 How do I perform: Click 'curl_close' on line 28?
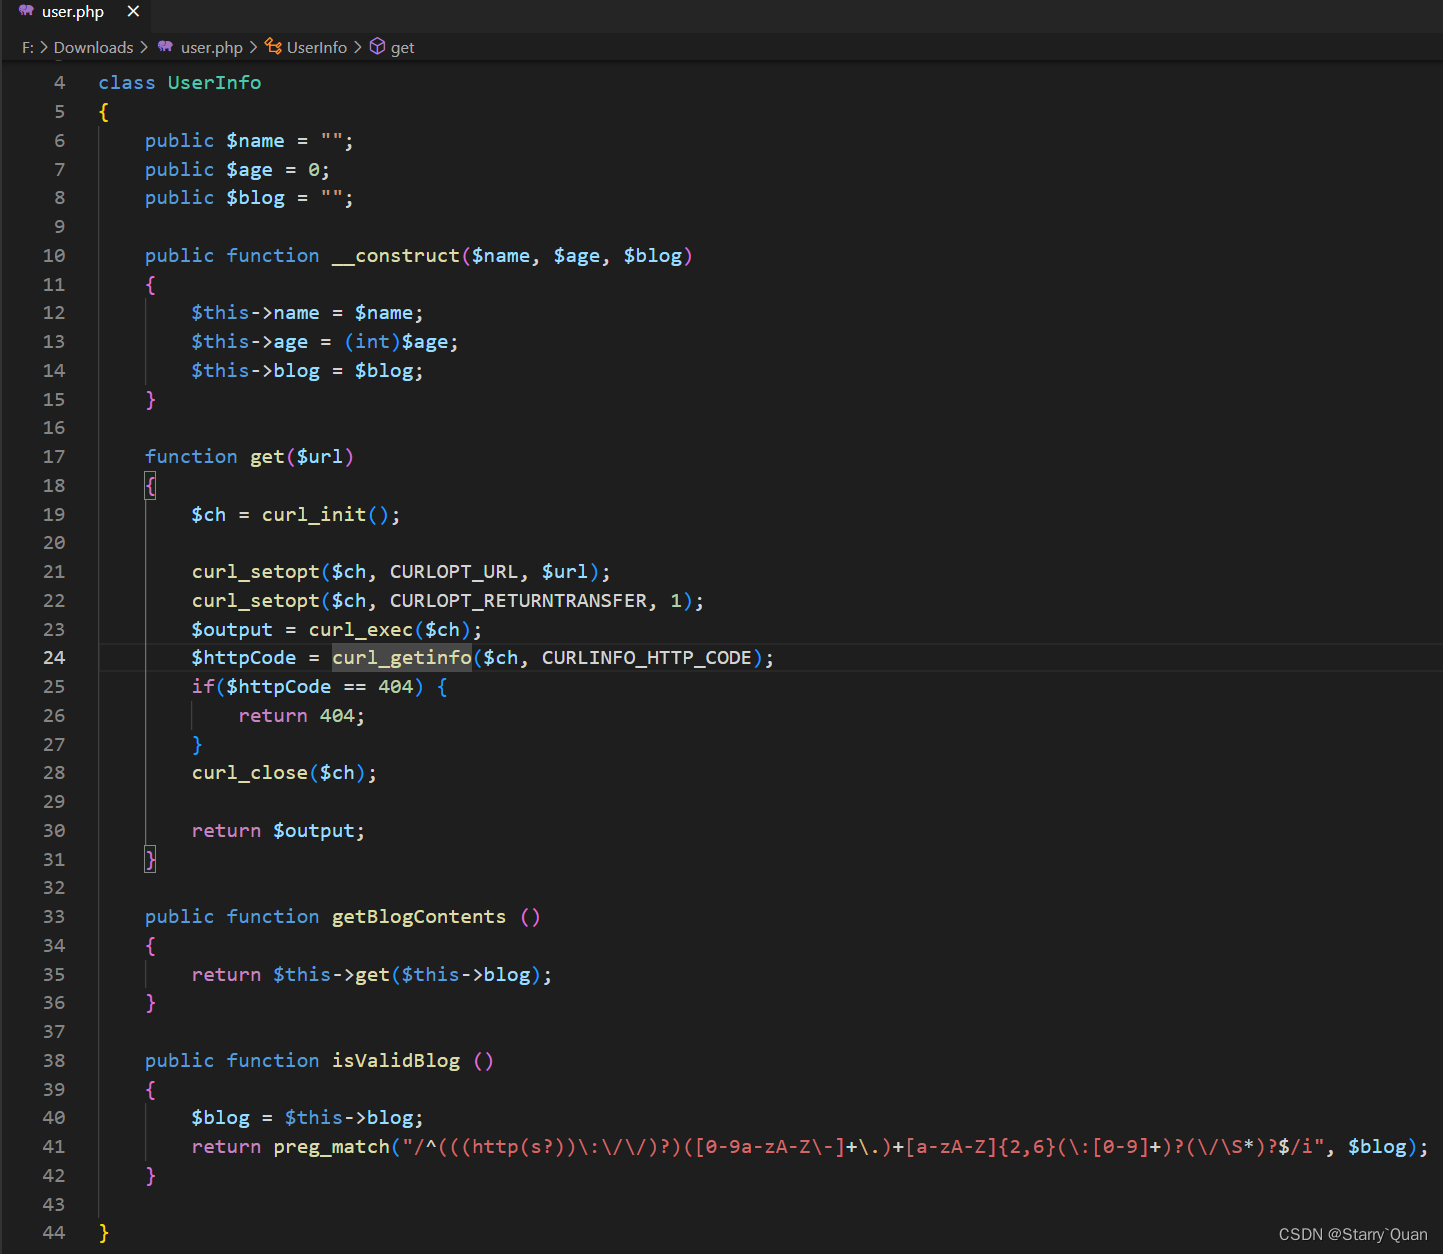click(x=250, y=773)
